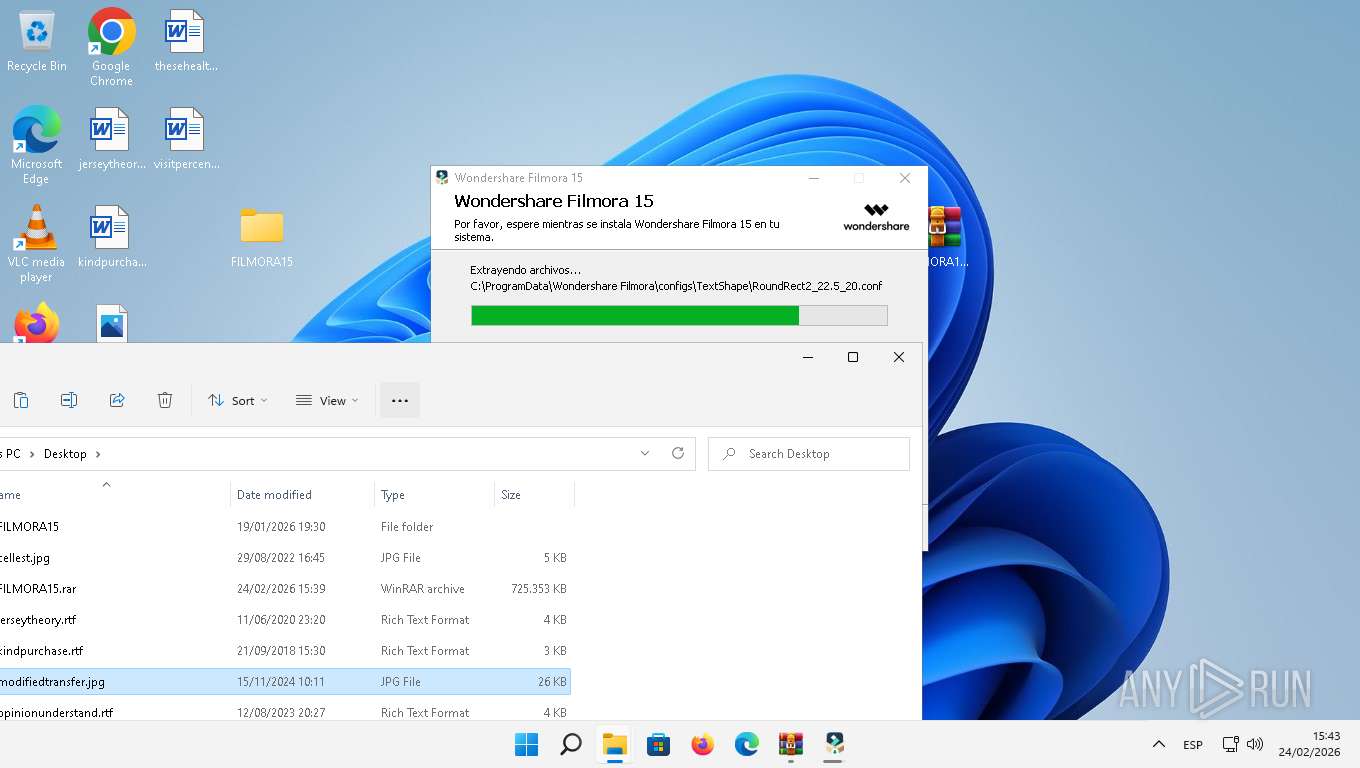Expand the address bar history dropdown
The width and height of the screenshot is (1360, 768).
(x=645, y=453)
